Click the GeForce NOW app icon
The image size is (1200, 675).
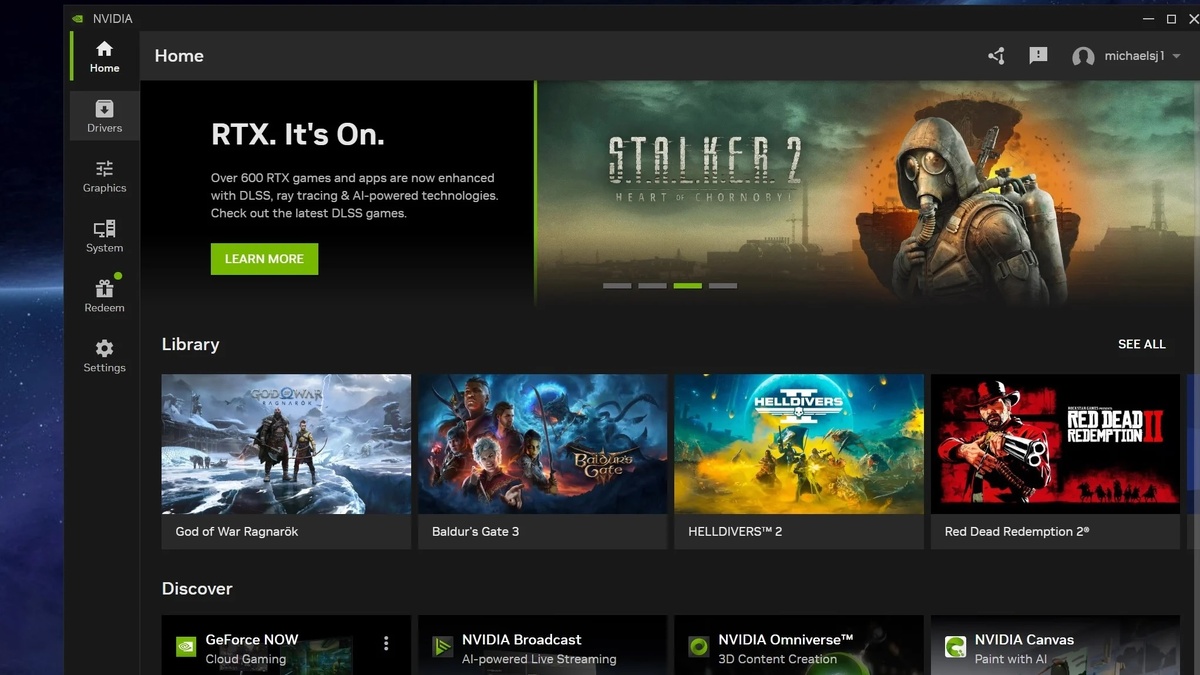click(186, 647)
